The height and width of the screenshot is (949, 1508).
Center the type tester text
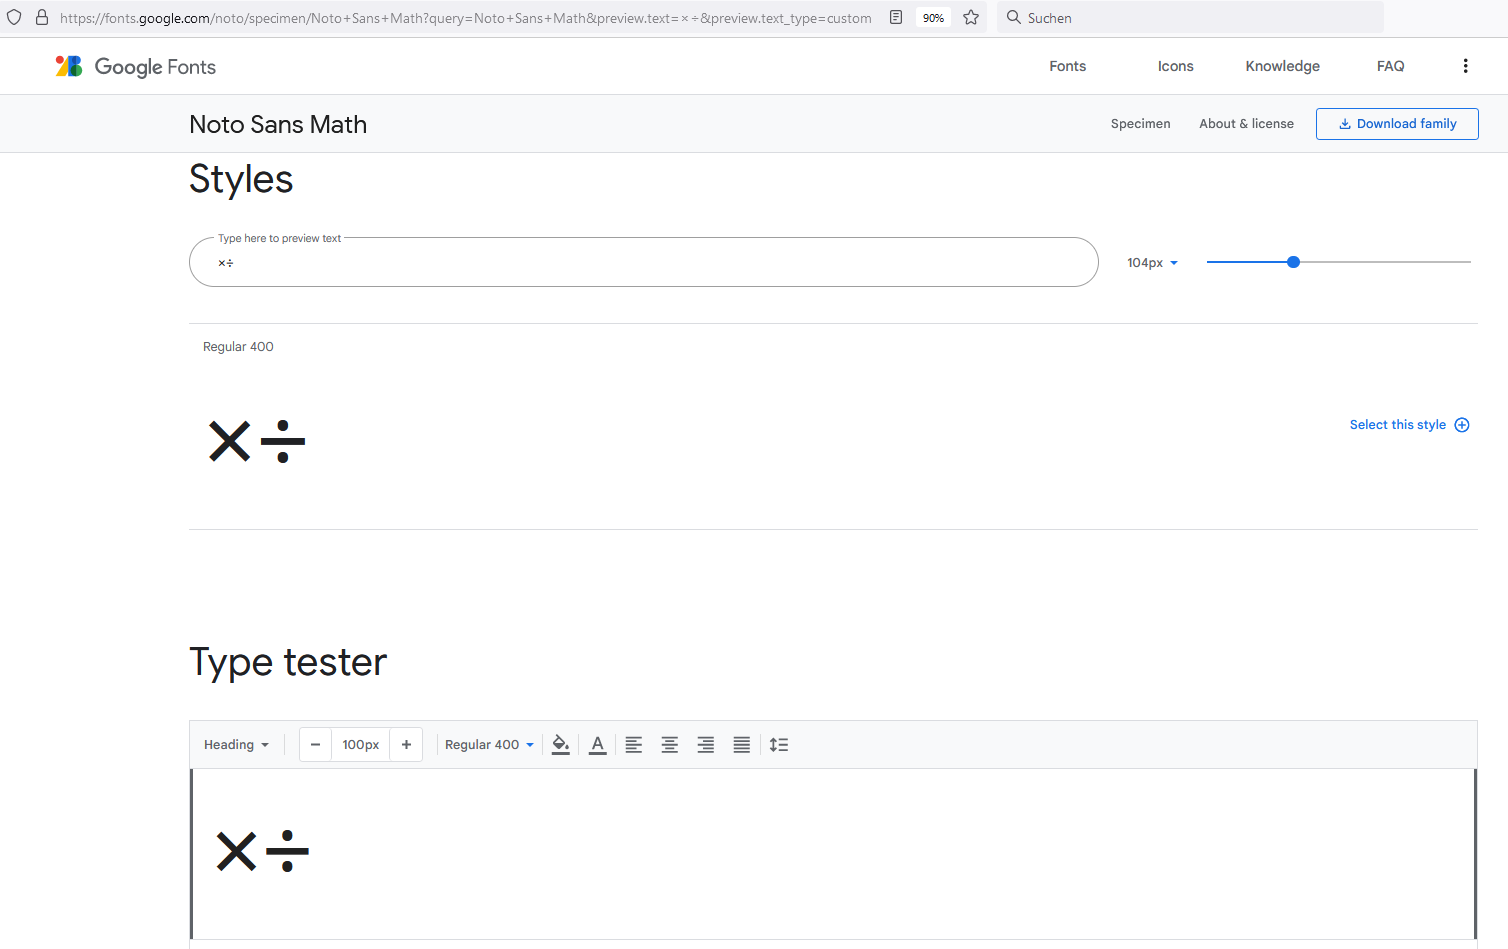(x=669, y=744)
